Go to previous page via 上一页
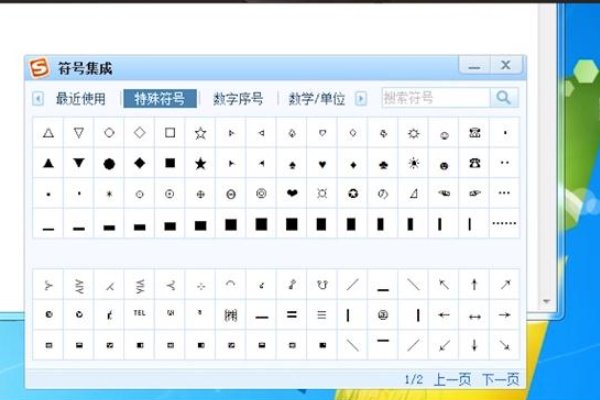 tap(452, 379)
